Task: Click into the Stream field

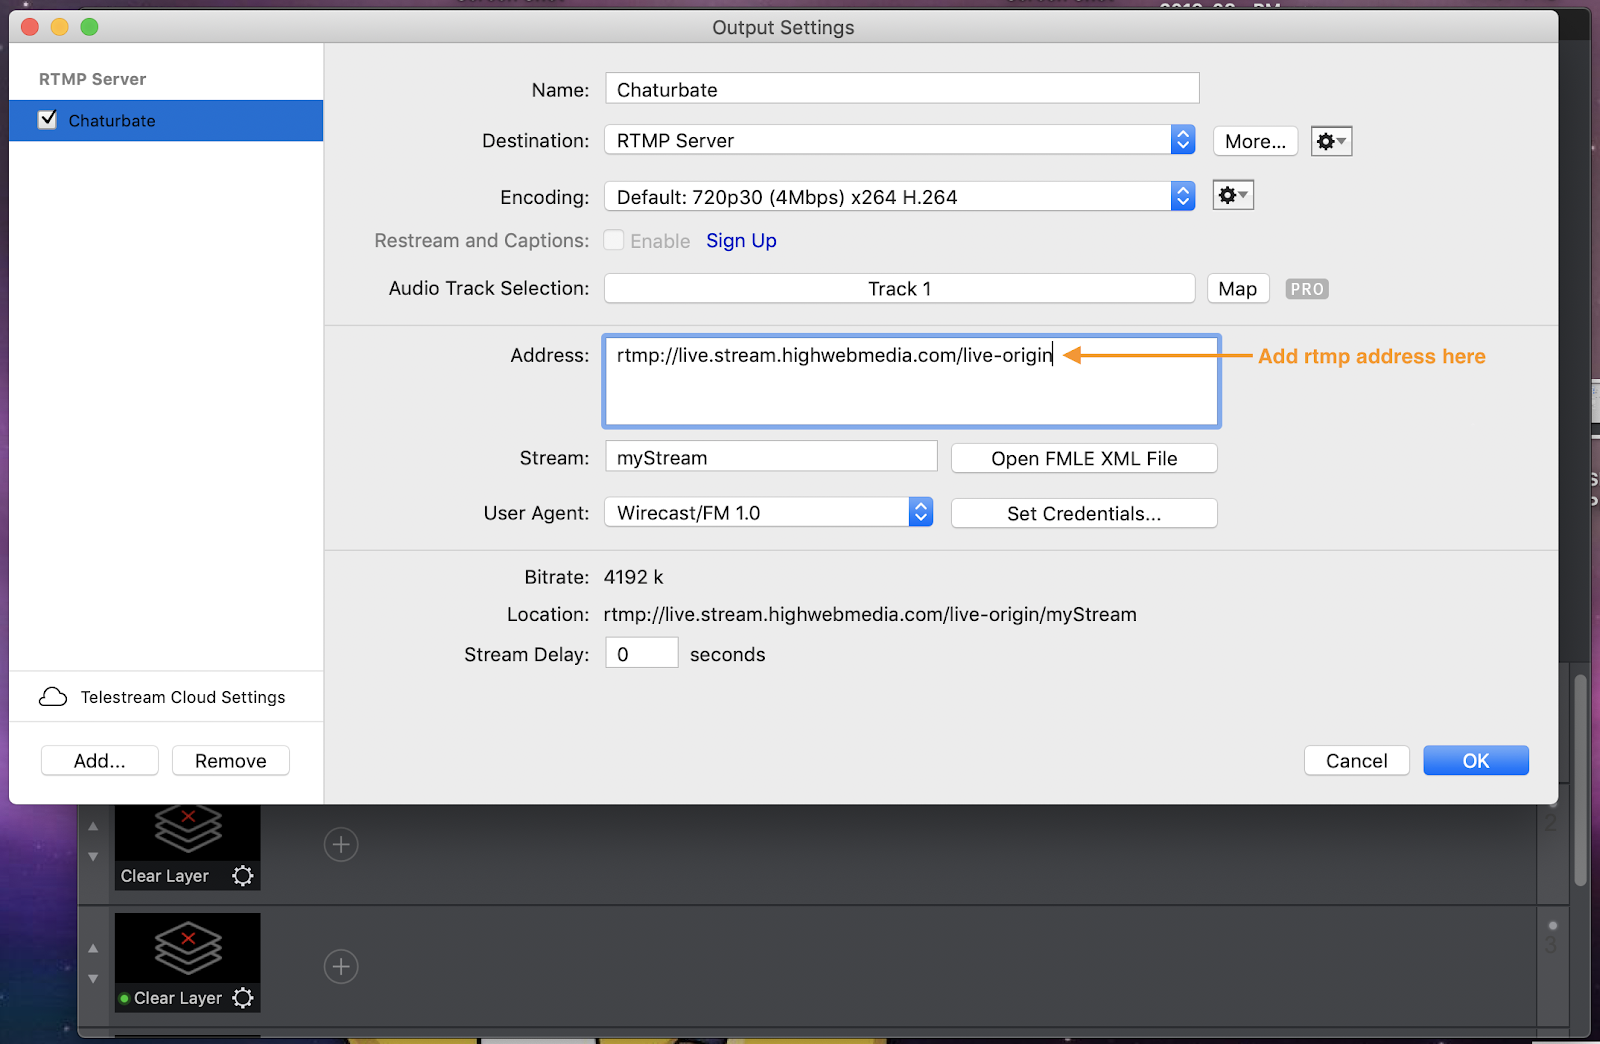Action: point(771,456)
